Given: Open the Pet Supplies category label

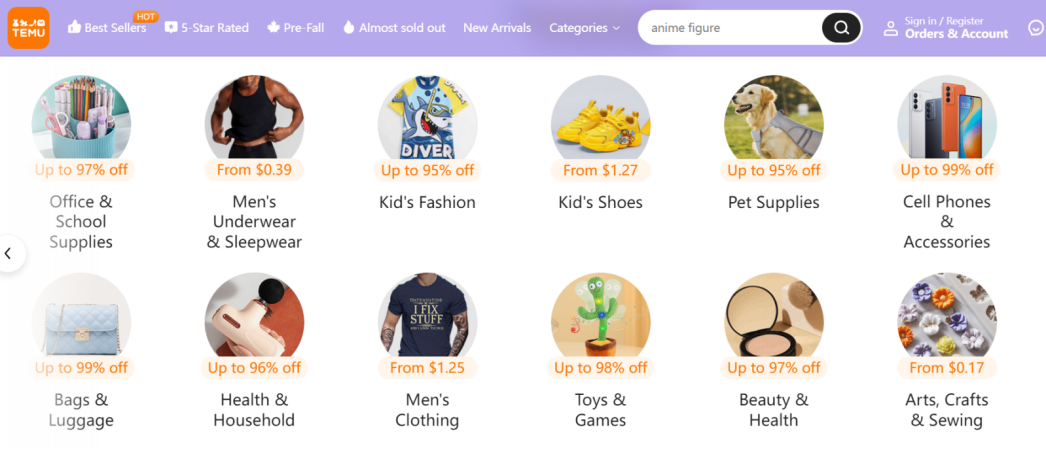Looking at the screenshot, I should coord(773,202).
